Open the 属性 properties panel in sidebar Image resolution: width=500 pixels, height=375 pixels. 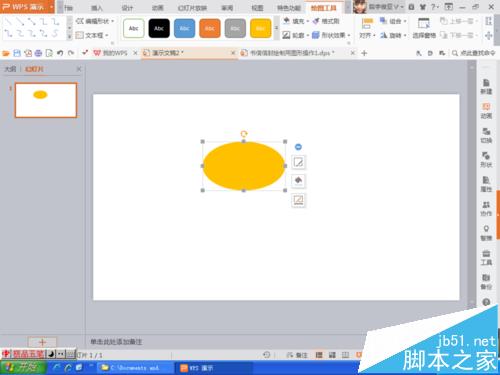(x=486, y=184)
